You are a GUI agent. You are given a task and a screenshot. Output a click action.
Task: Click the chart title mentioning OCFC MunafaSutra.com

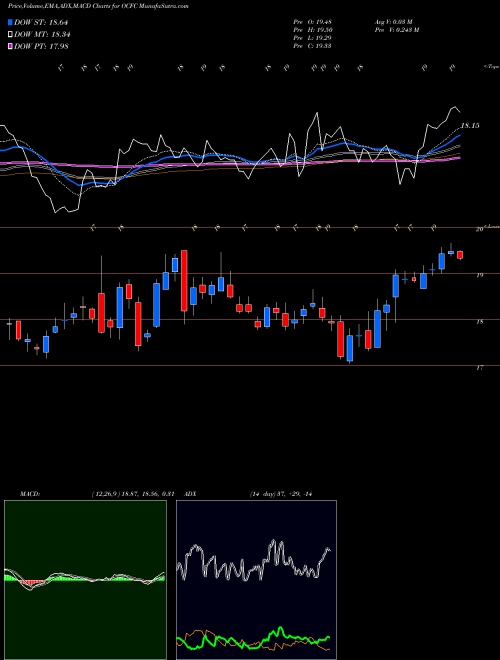pyautogui.click(x=98, y=6)
